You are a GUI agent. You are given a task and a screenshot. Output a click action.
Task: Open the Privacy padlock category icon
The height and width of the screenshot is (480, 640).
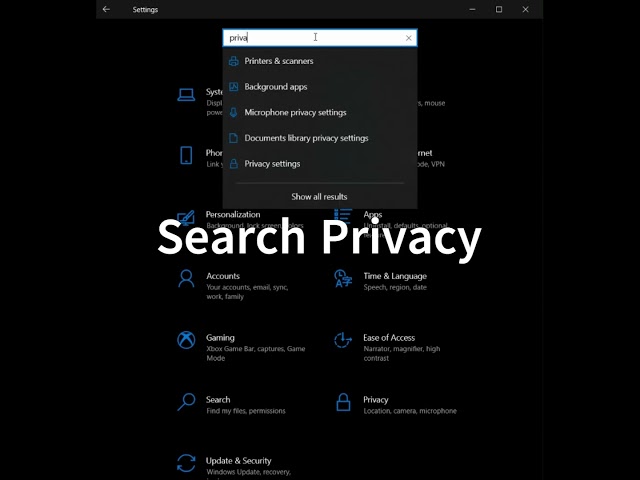coord(343,402)
